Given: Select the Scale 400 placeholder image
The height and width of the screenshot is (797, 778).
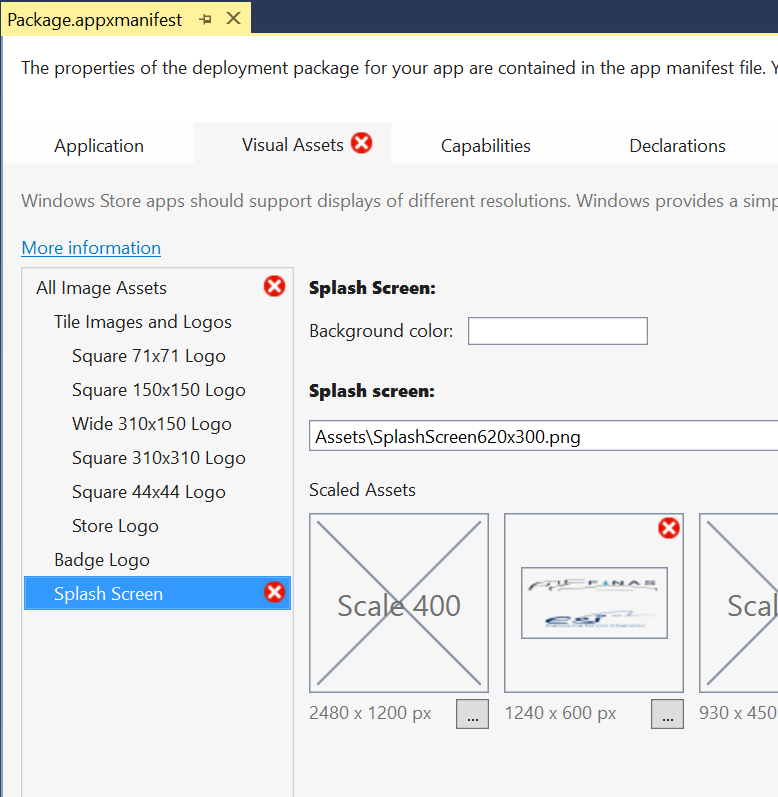Looking at the screenshot, I should coord(399,603).
